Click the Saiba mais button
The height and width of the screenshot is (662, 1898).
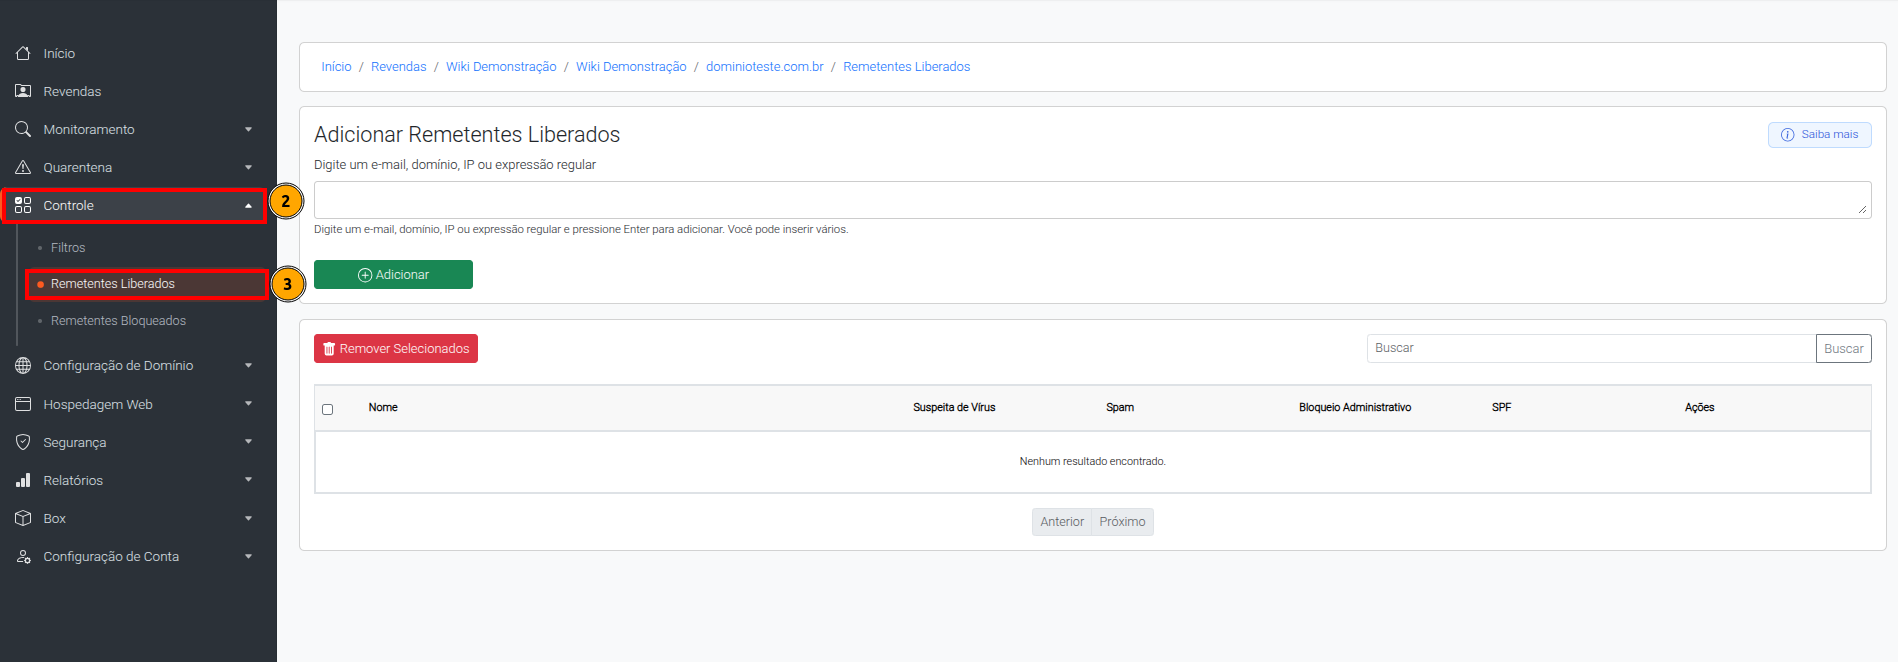[x=1819, y=135]
